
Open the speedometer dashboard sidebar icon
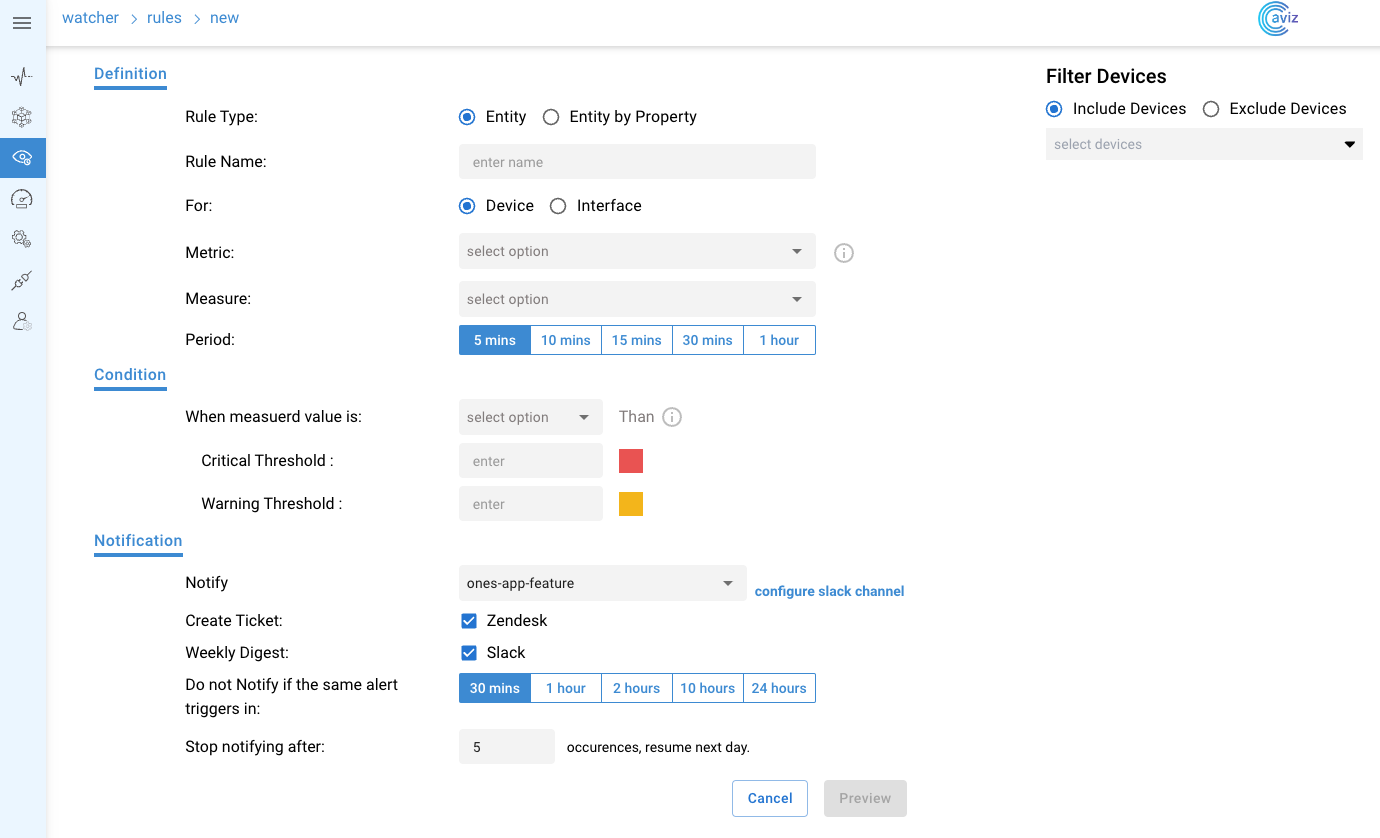(22, 199)
